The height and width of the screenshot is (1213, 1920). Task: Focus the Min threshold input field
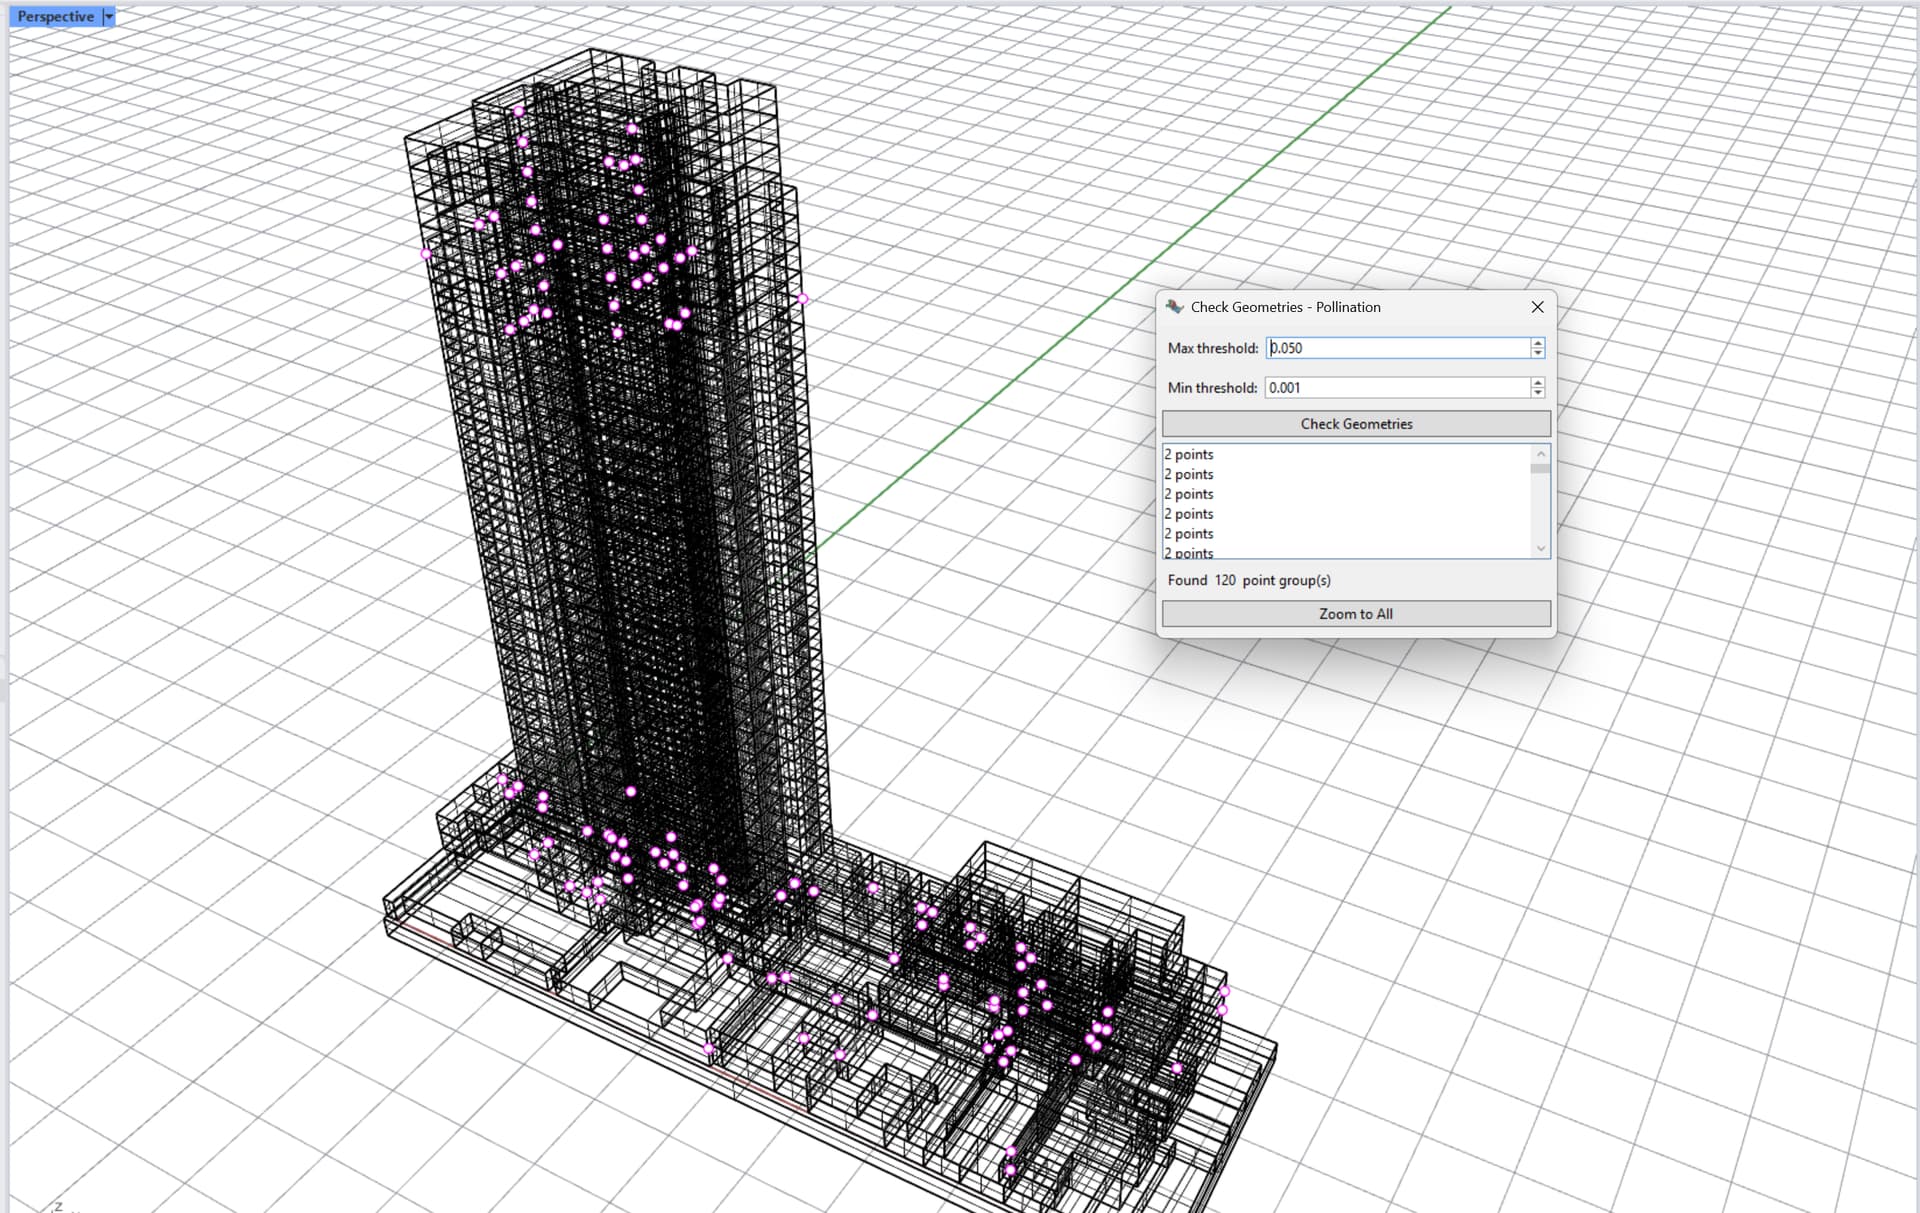[x=1398, y=387]
